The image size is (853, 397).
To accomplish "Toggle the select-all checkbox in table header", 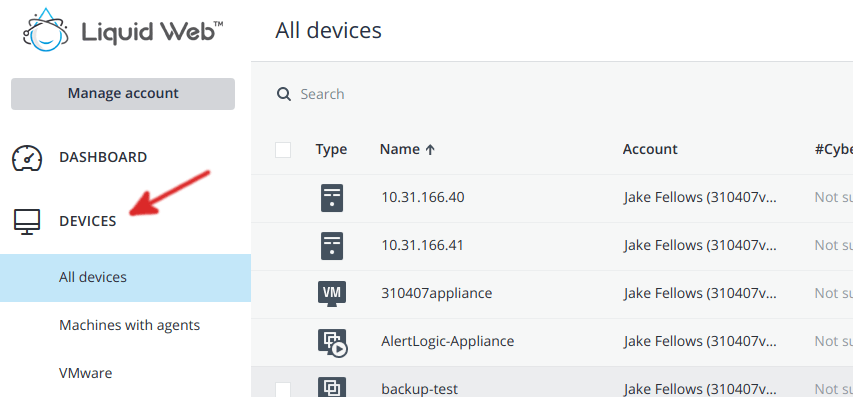I will [x=283, y=150].
